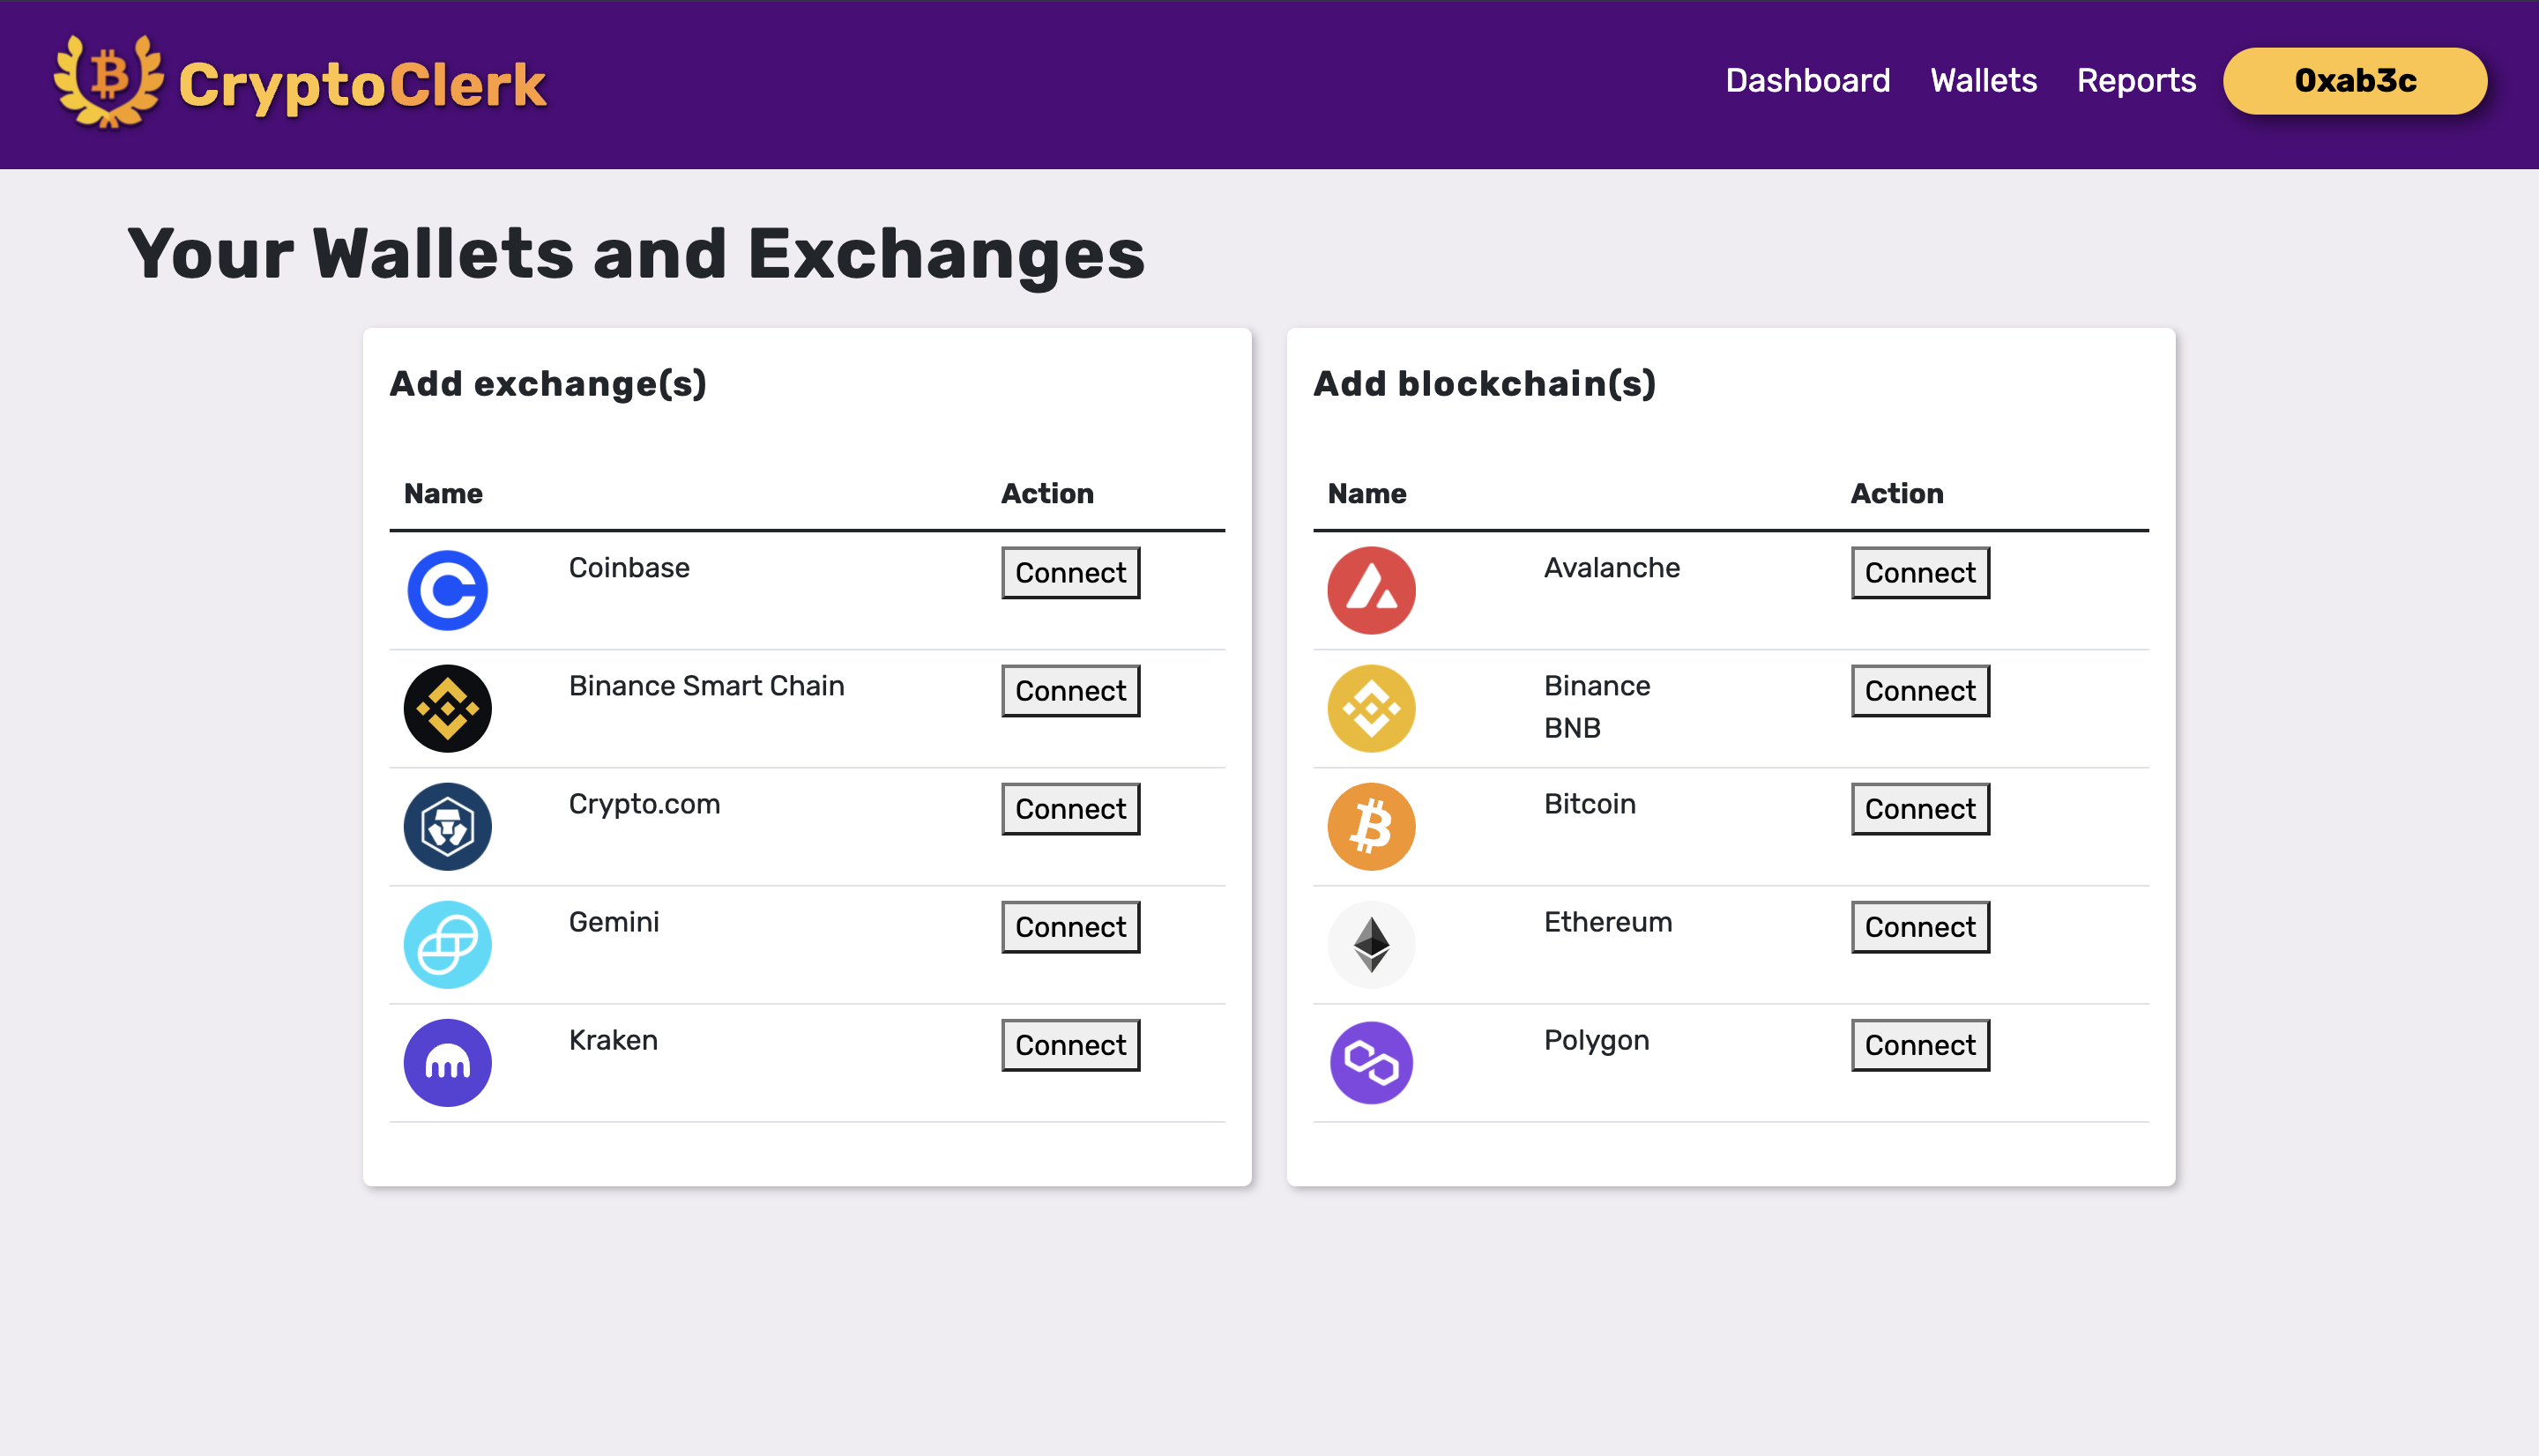
Task: Connect the Polygon blockchain
Action: [x=1919, y=1044]
